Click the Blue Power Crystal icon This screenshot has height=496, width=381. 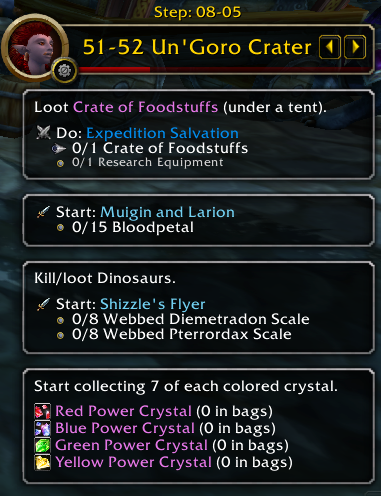(43, 428)
